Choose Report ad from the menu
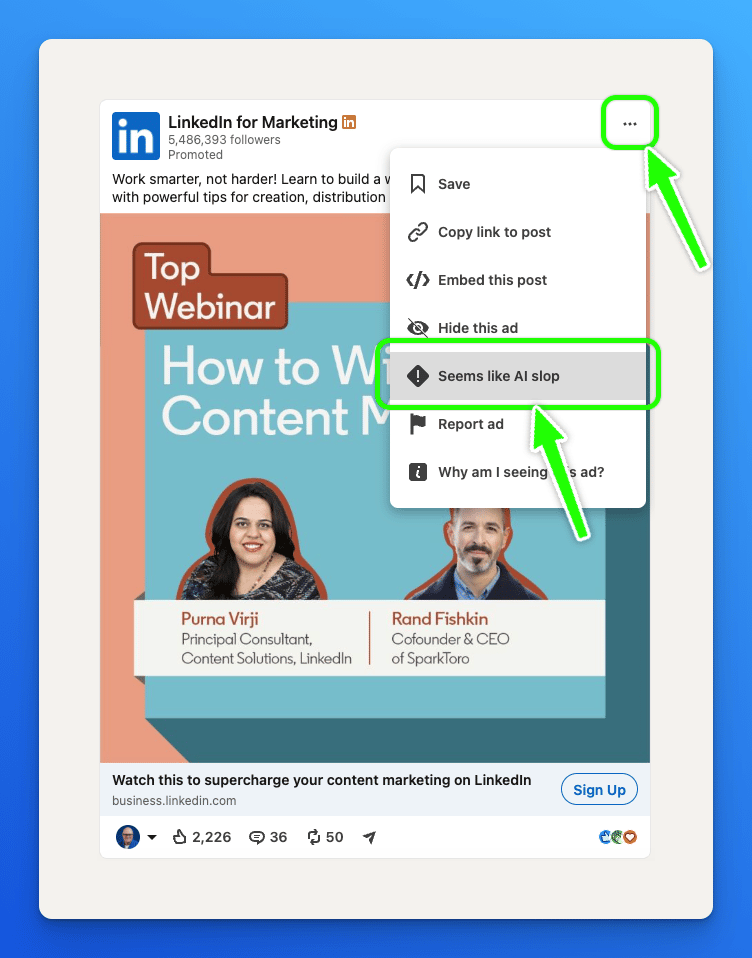Image resolution: width=752 pixels, height=958 pixels. [517, 424]
